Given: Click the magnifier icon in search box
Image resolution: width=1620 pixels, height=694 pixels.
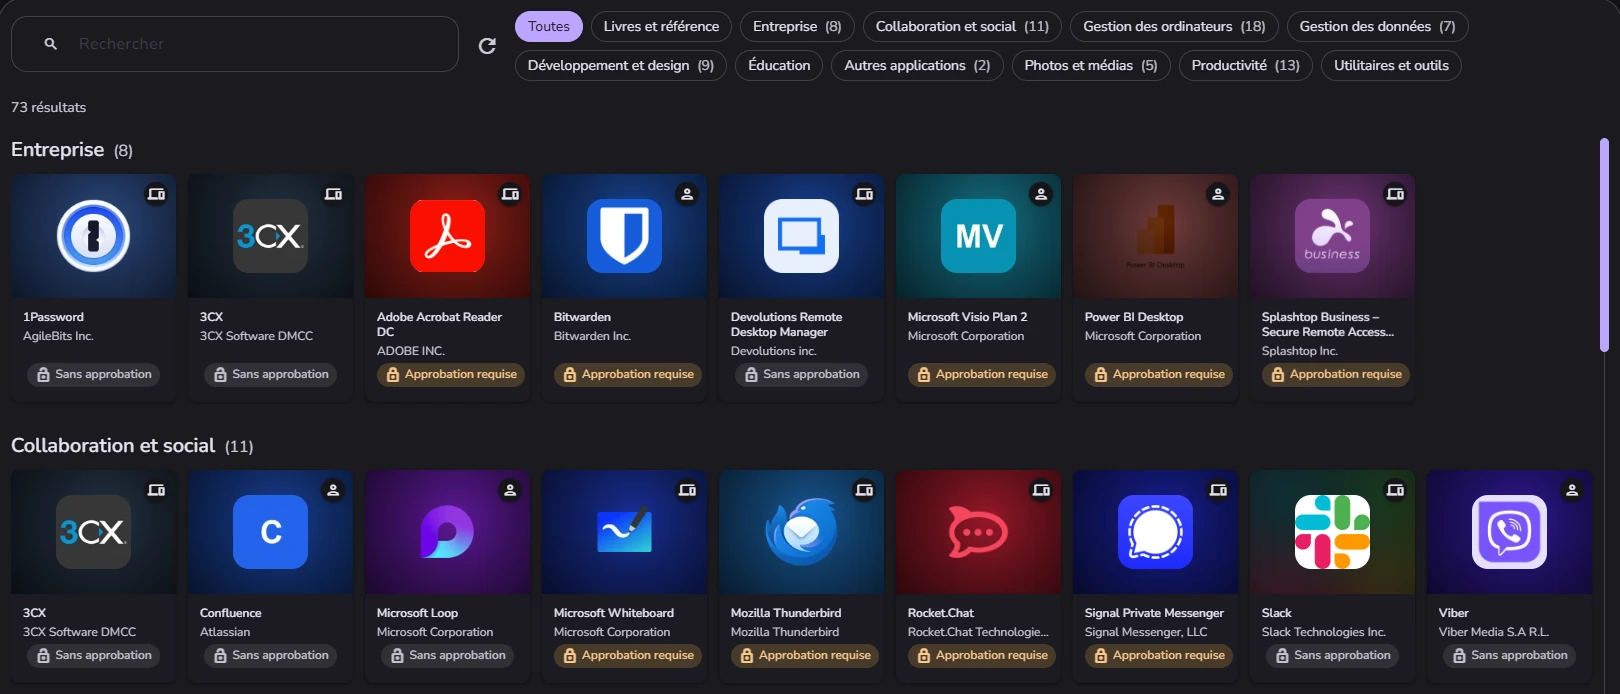Looking at the screenshot, I should pos(51,44).
